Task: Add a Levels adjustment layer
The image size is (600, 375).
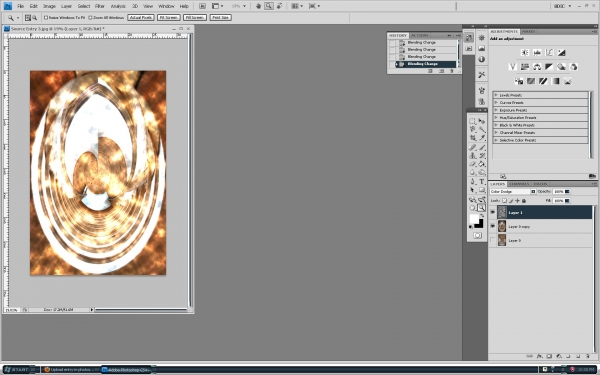Action: [537, 52]
